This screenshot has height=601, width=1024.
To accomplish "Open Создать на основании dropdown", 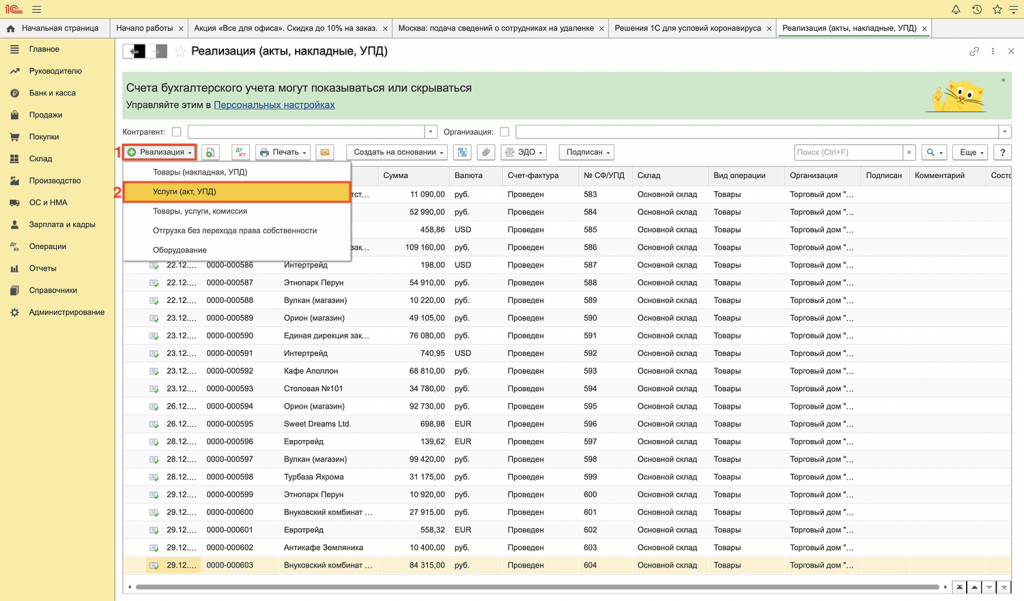I will (x=398, y=152).
